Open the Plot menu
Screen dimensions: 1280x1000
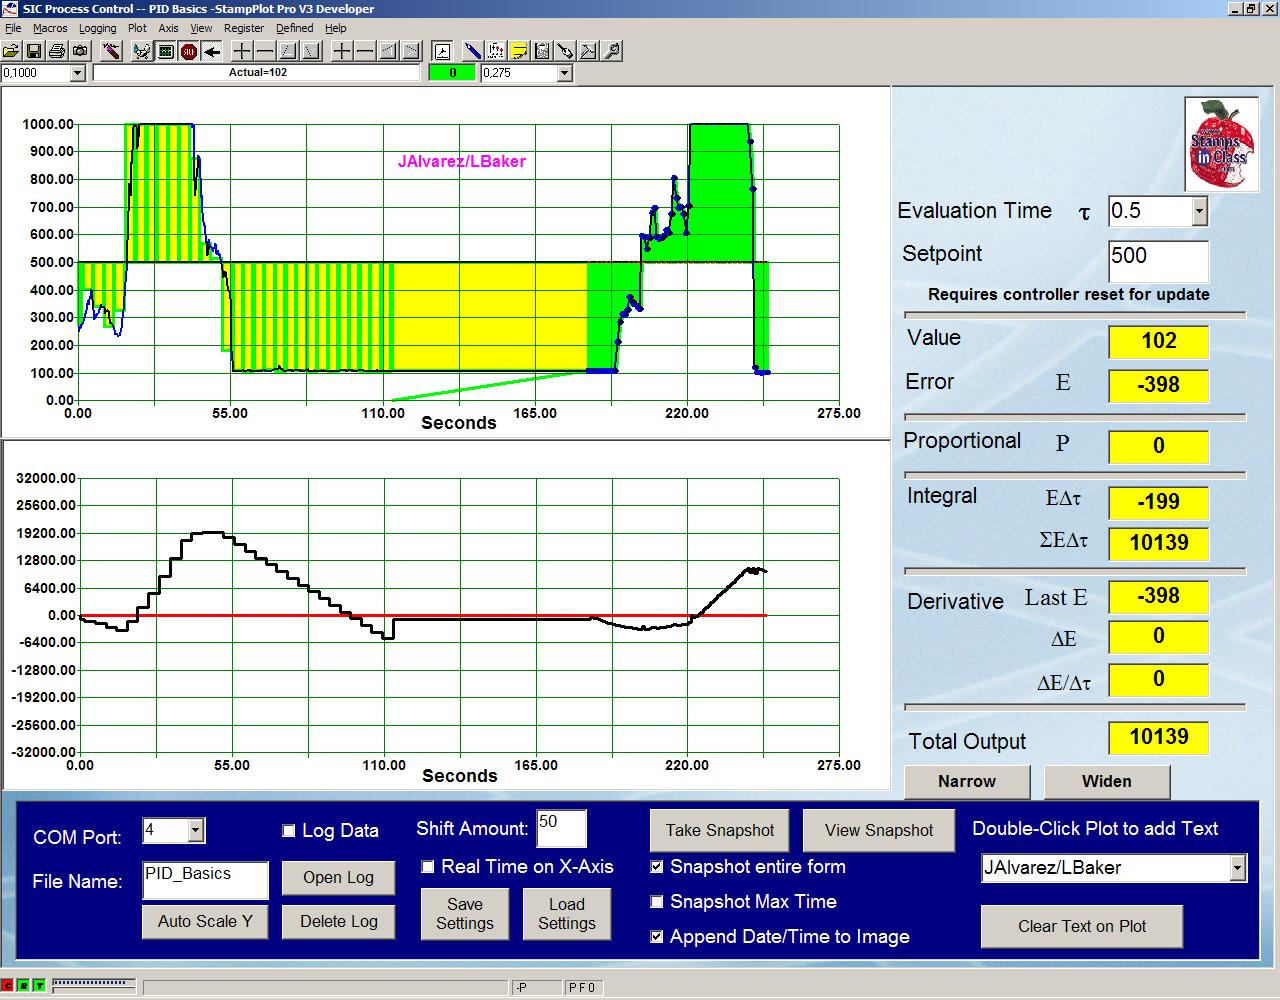coord(137,28)
